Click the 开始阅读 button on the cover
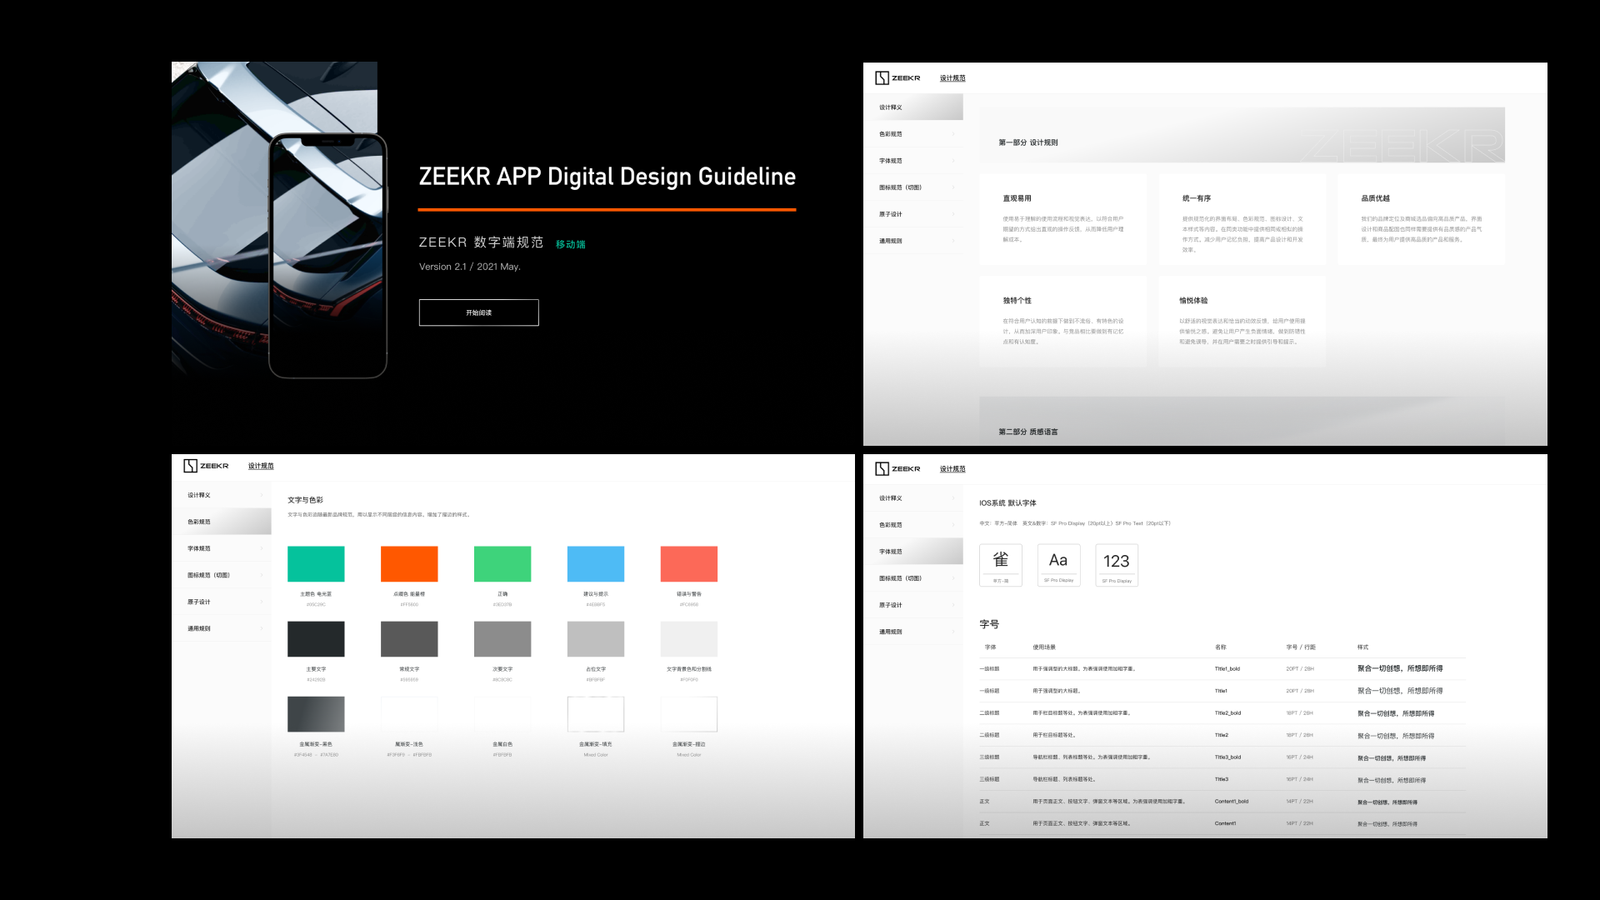Screen dimensions: 1600x900 (x=478, y=313)
